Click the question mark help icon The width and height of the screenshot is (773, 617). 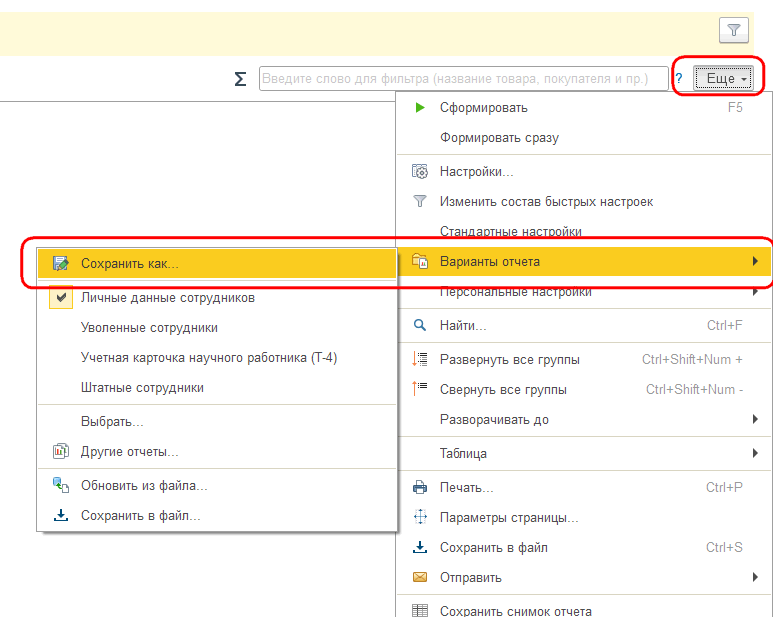678,79
